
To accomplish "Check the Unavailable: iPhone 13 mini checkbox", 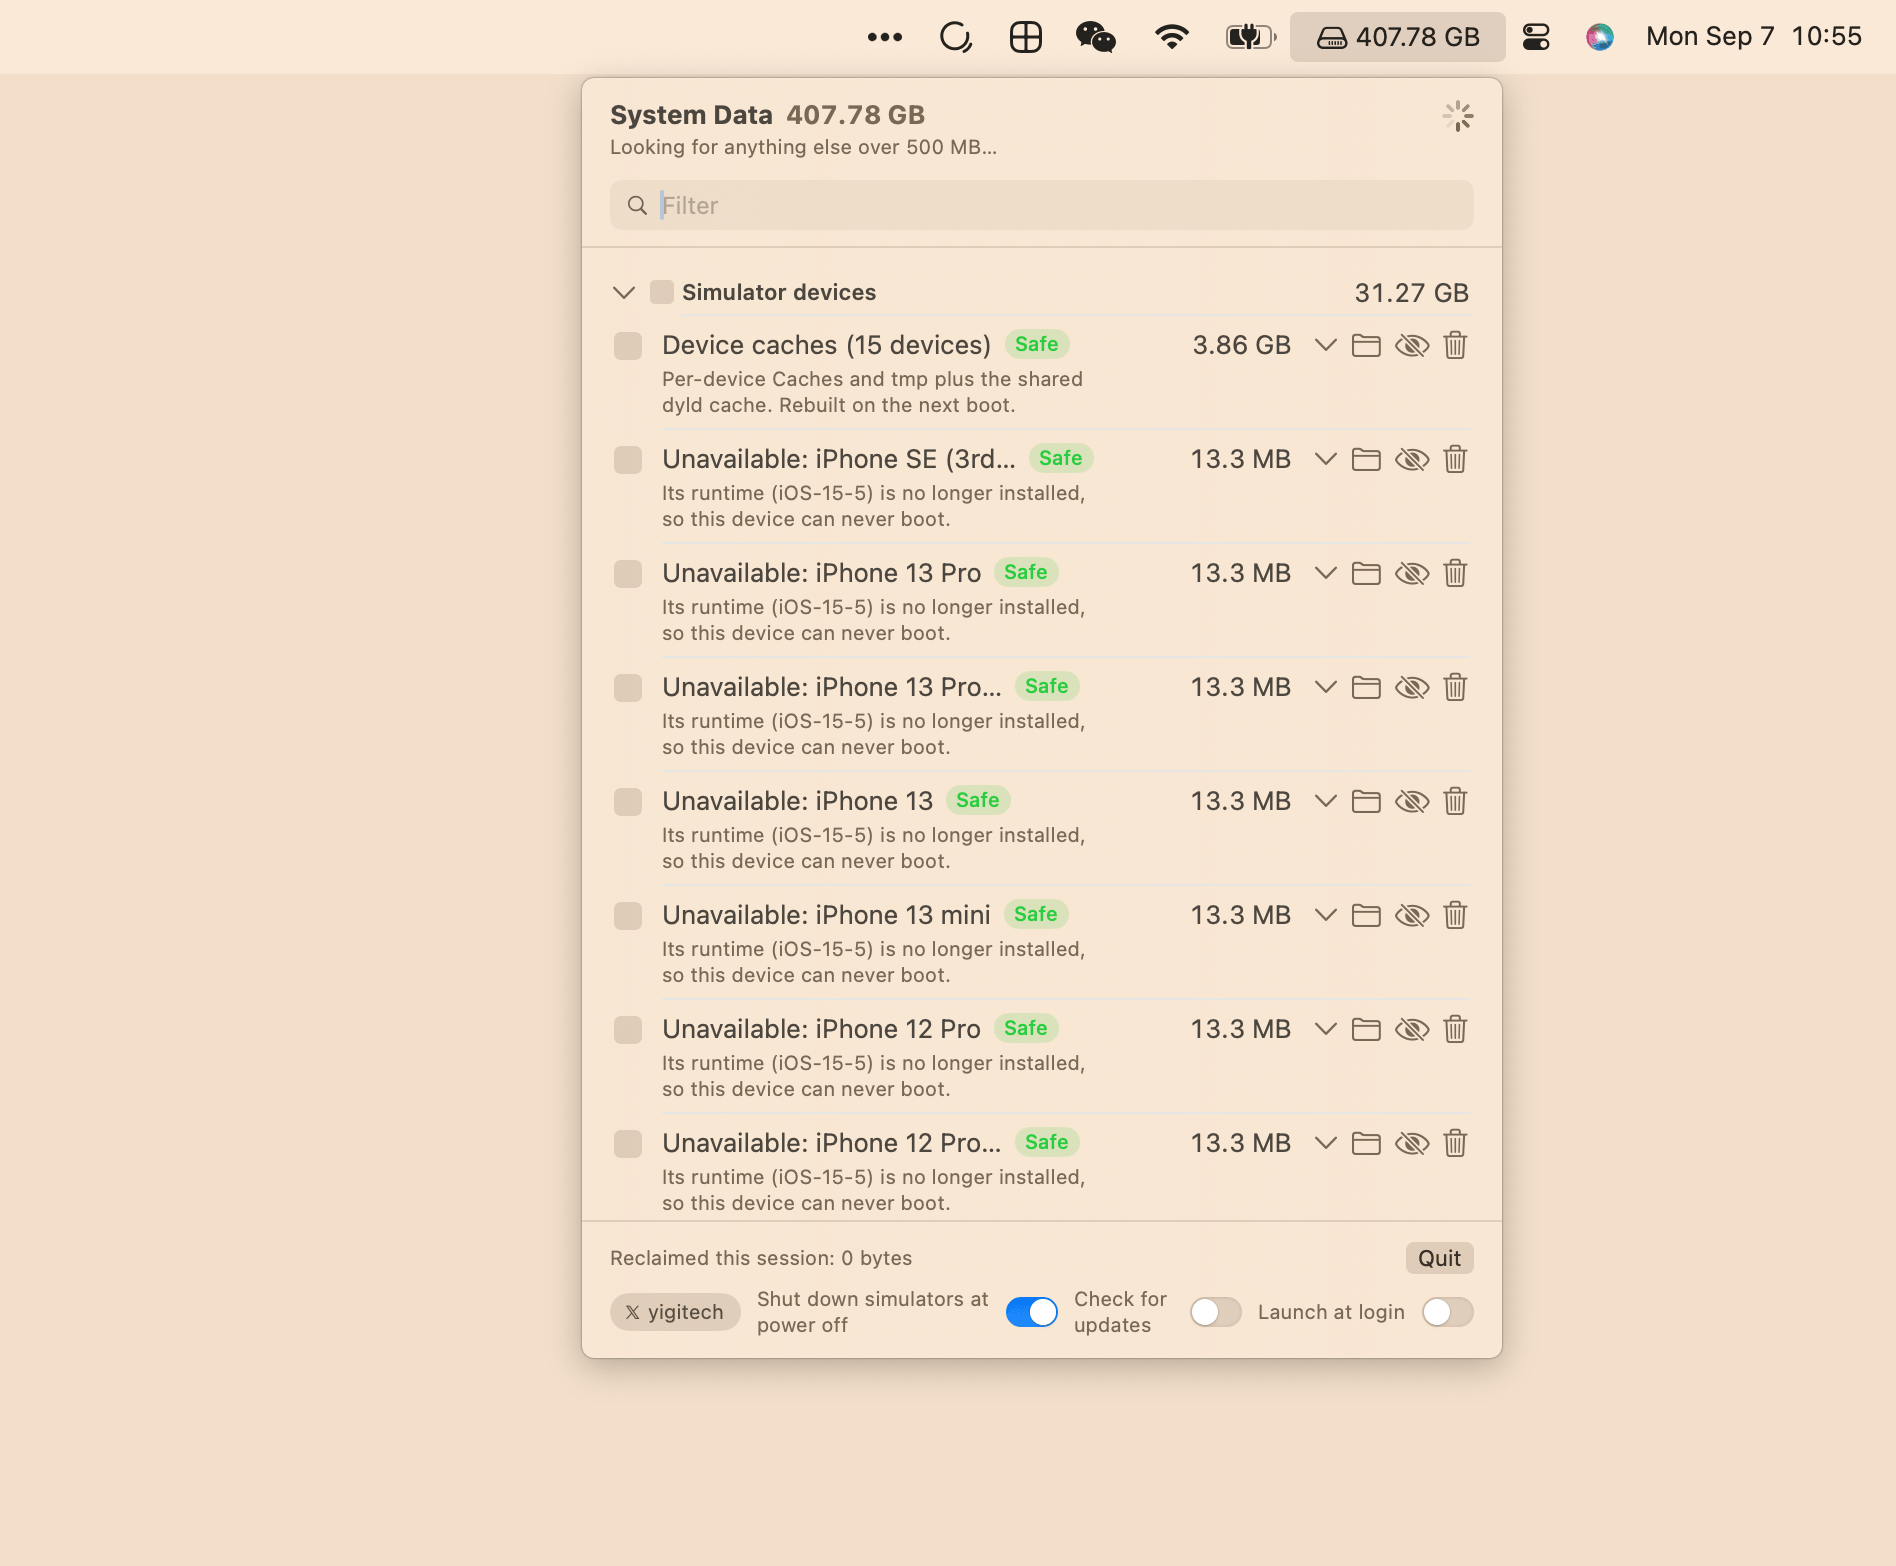I will 628,916.
